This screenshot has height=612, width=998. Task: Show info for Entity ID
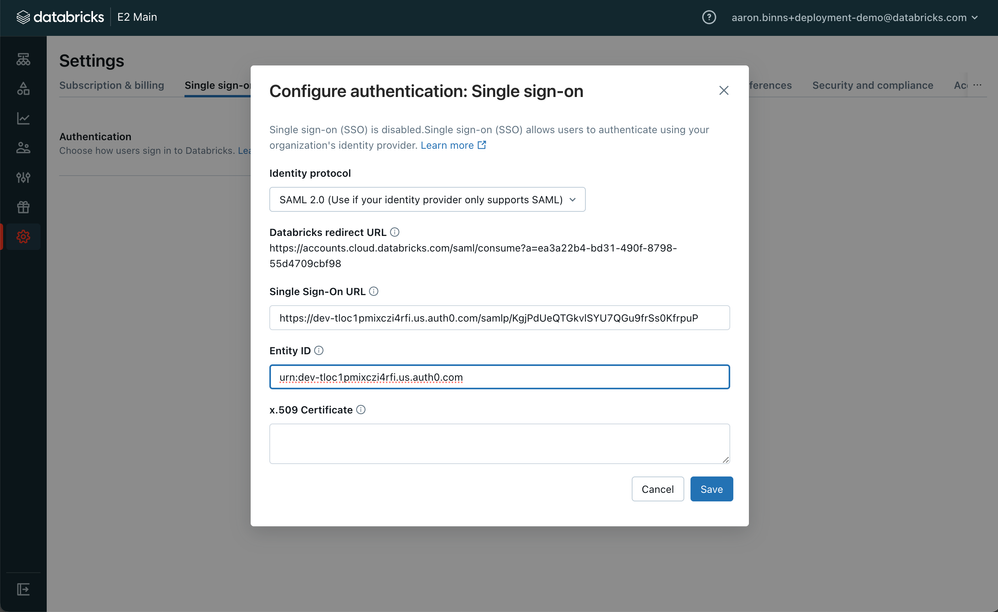319,351
